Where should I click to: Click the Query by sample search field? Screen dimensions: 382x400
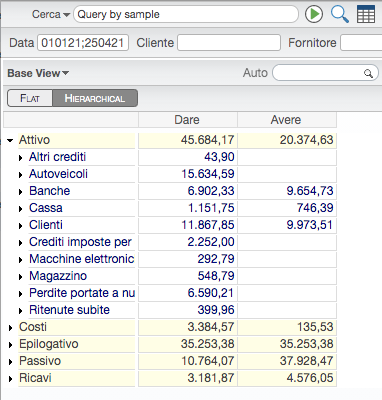point(186,14)
